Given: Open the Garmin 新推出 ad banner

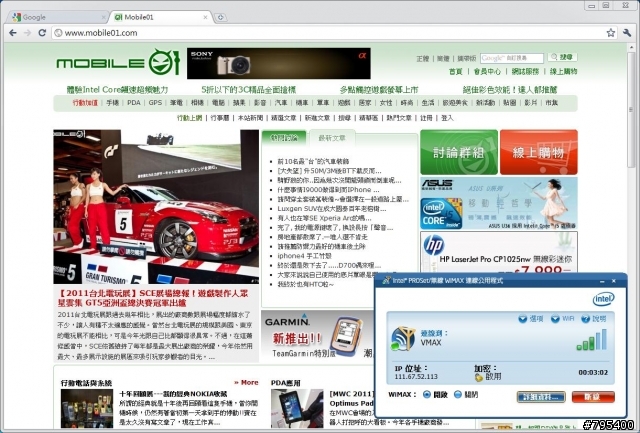Looking at the screenshot, I should click(317, 334).
